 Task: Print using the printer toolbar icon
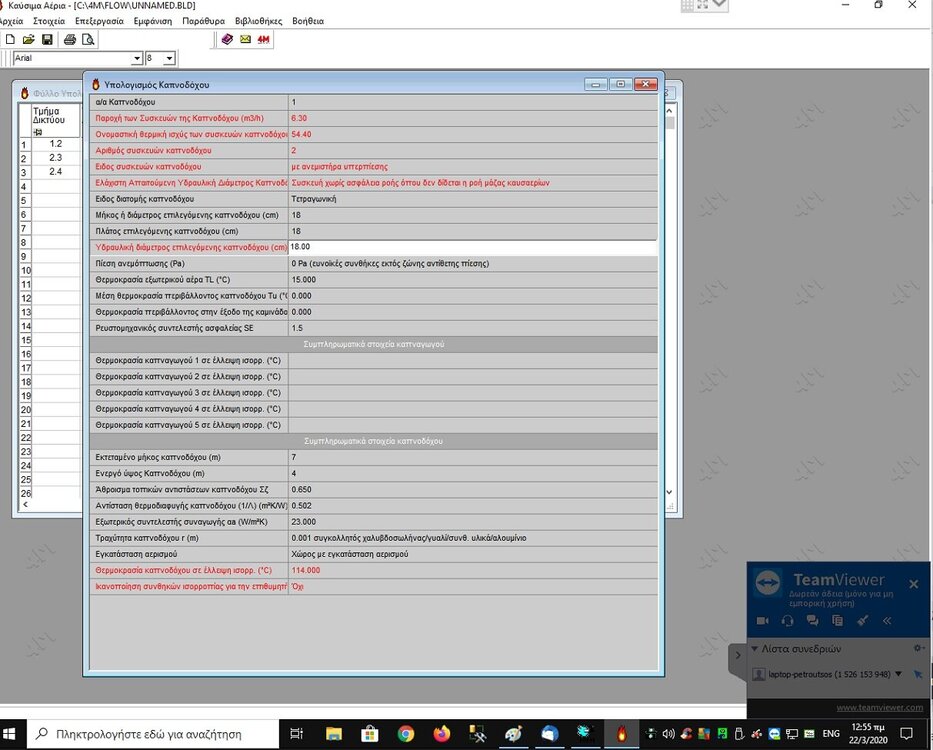[70, 40]
